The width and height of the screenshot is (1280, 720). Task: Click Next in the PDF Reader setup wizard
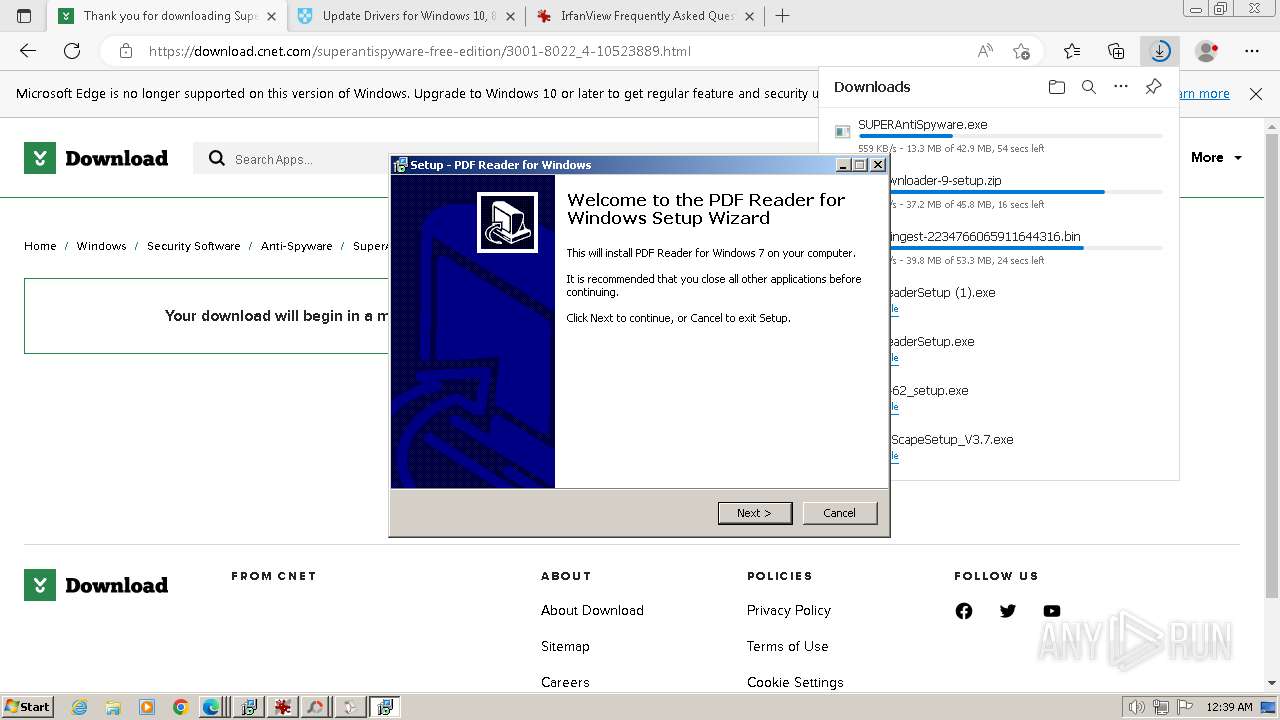pos(755,513)
